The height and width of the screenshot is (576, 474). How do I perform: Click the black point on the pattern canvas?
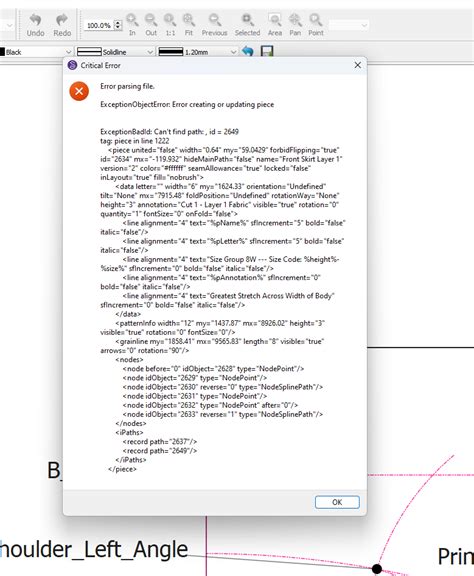[377, 568]
